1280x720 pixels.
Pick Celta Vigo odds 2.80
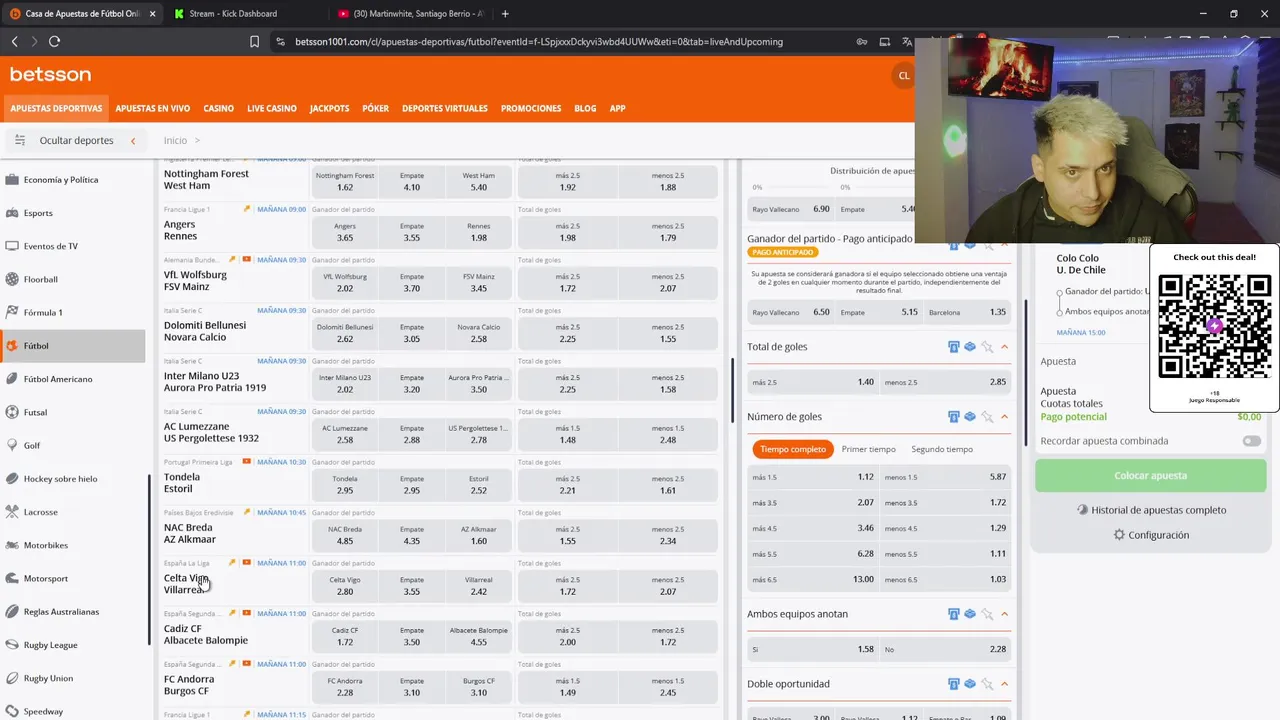tap(345, 586)
